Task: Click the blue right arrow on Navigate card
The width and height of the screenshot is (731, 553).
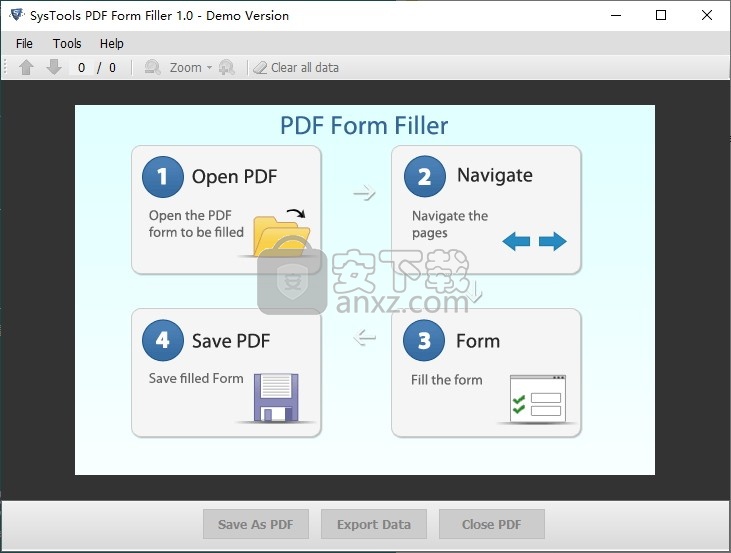Action: [552, 241]
